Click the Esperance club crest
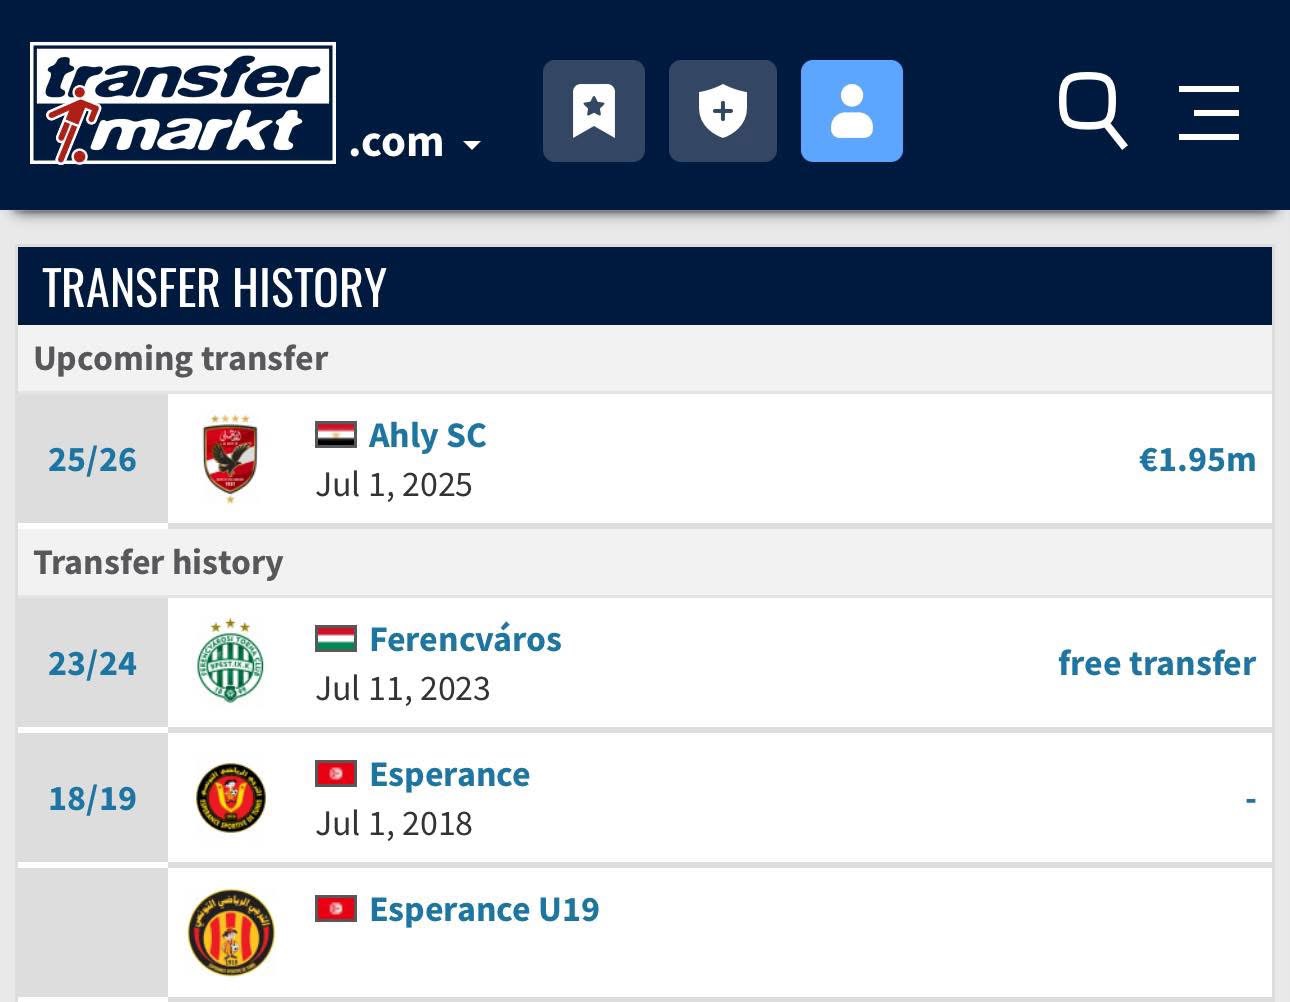Image resolution: width=1290 pixels, height=1002 pixels. coord(230,798)
